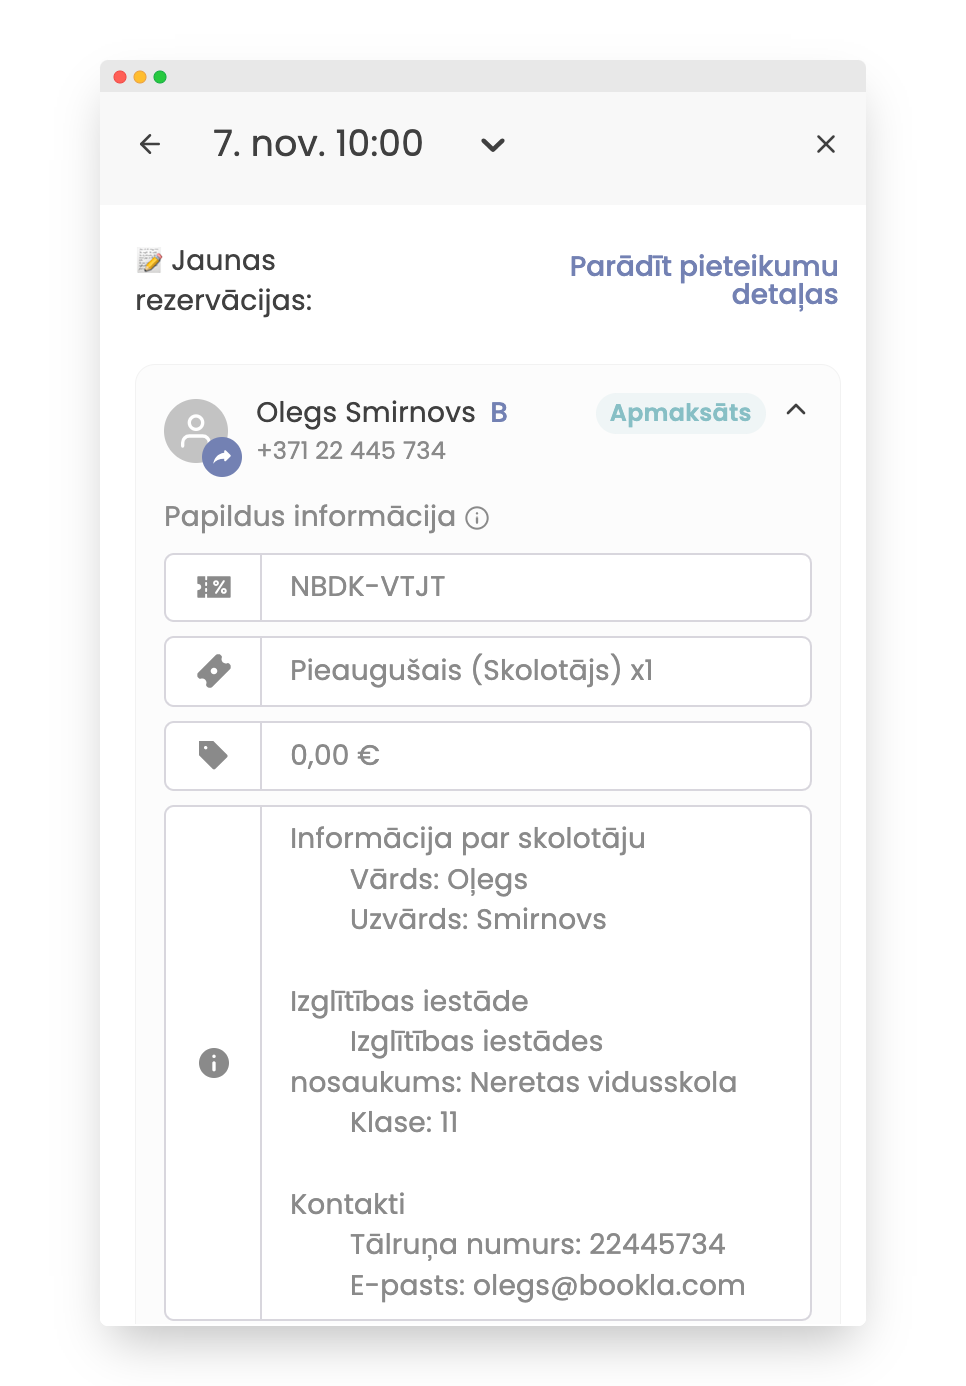
Task: Click the phone number +371 22 445 734
Action: click(x=351, y=451)
